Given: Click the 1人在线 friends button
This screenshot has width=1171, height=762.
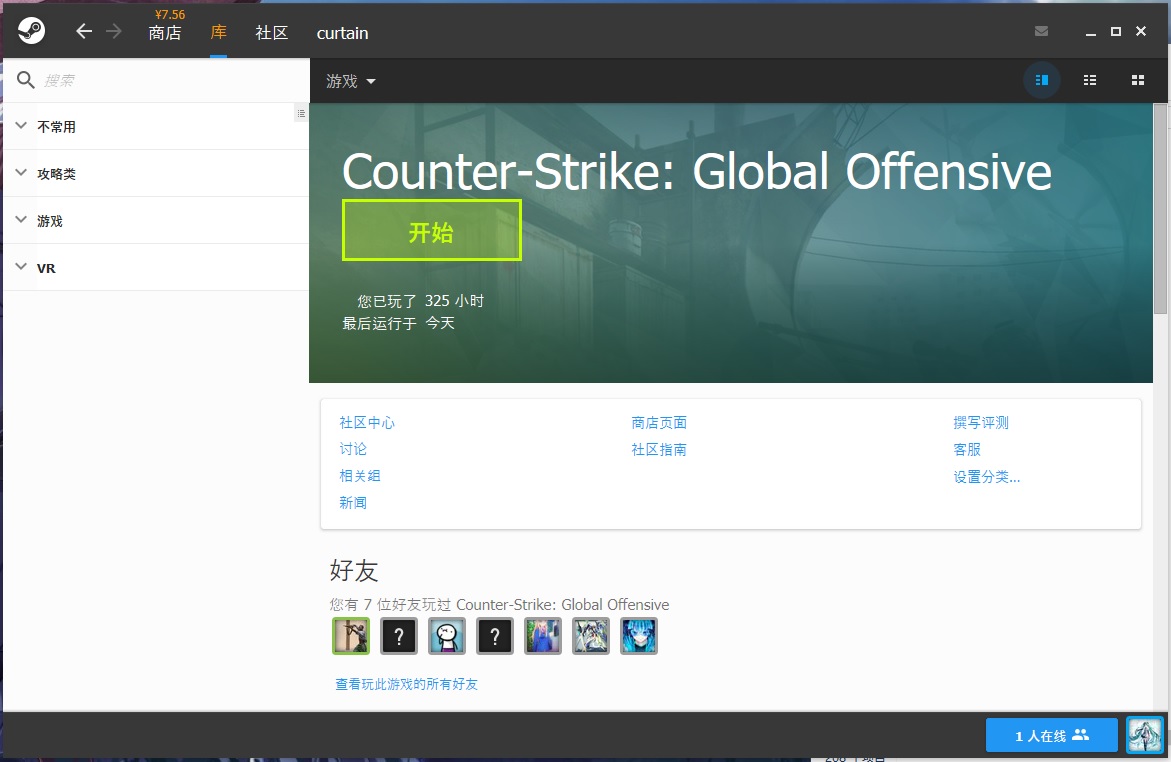Looking at the screenshot, I should pos(1051,734).
